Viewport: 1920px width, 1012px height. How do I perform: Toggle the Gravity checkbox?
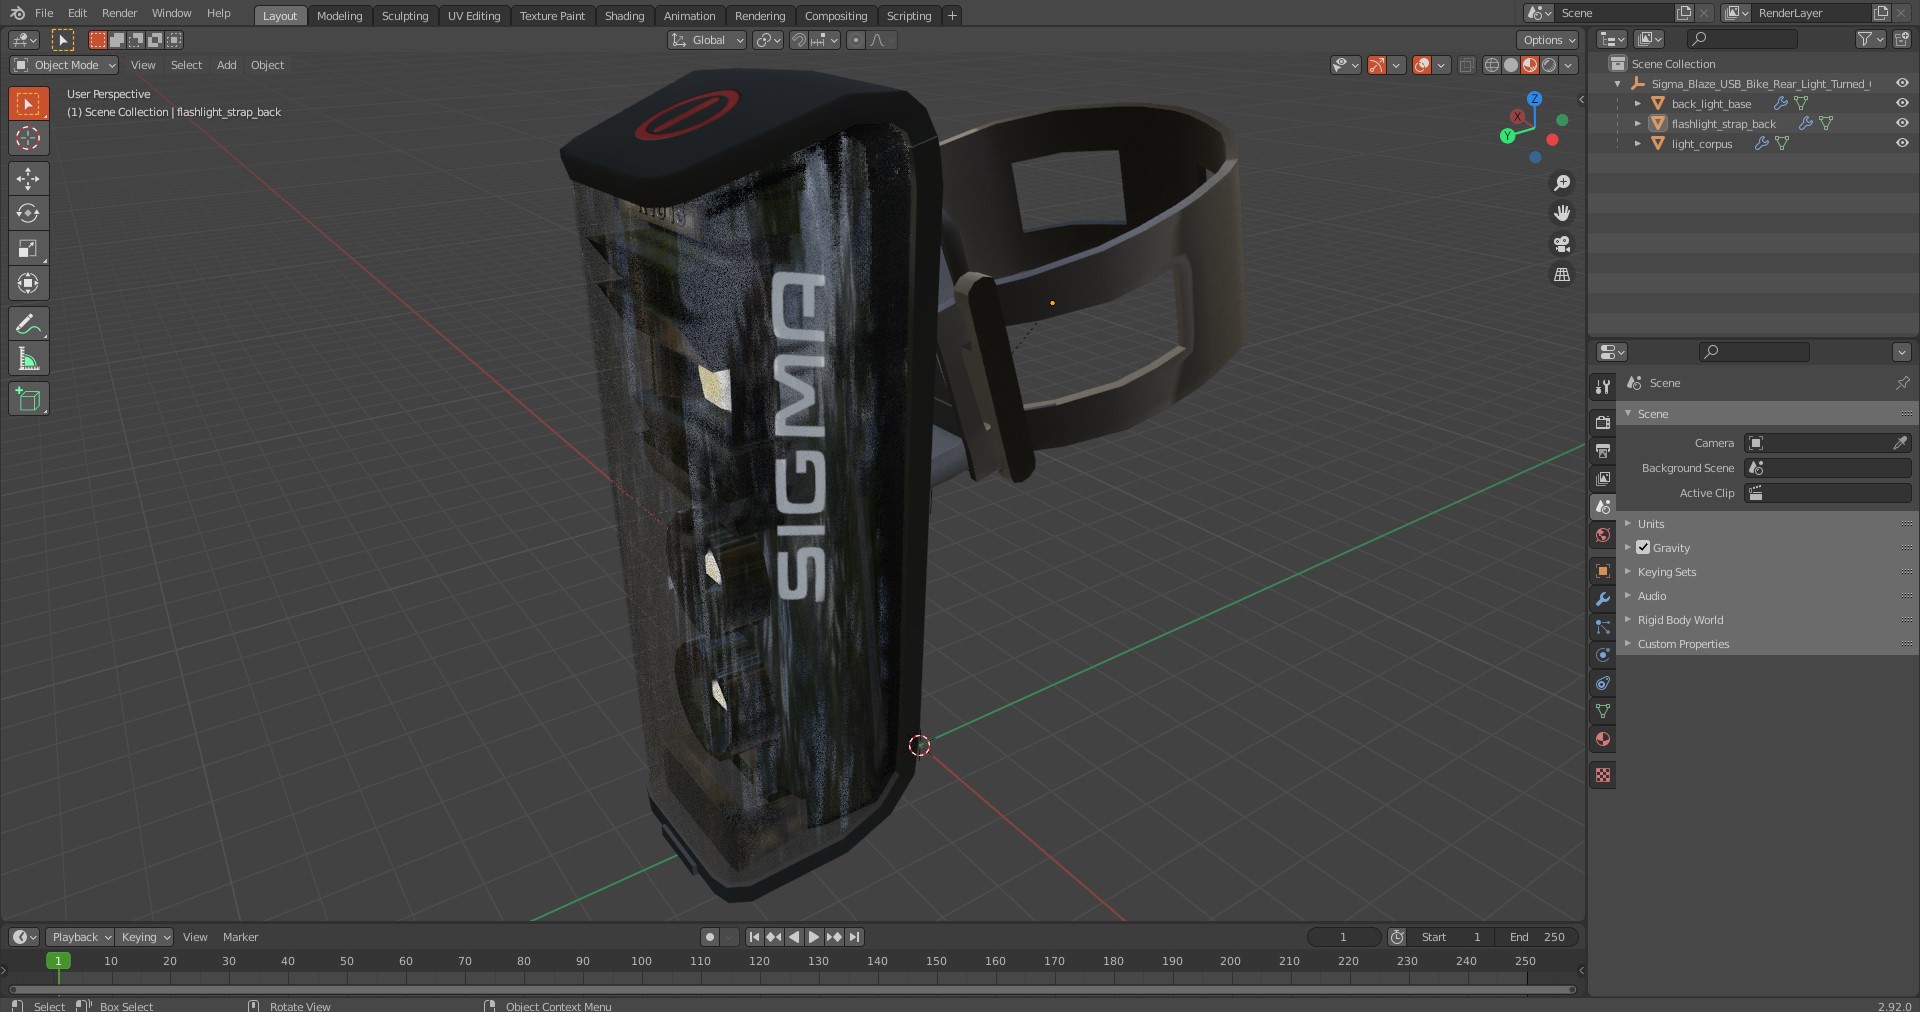click(x=1643, y=547)
